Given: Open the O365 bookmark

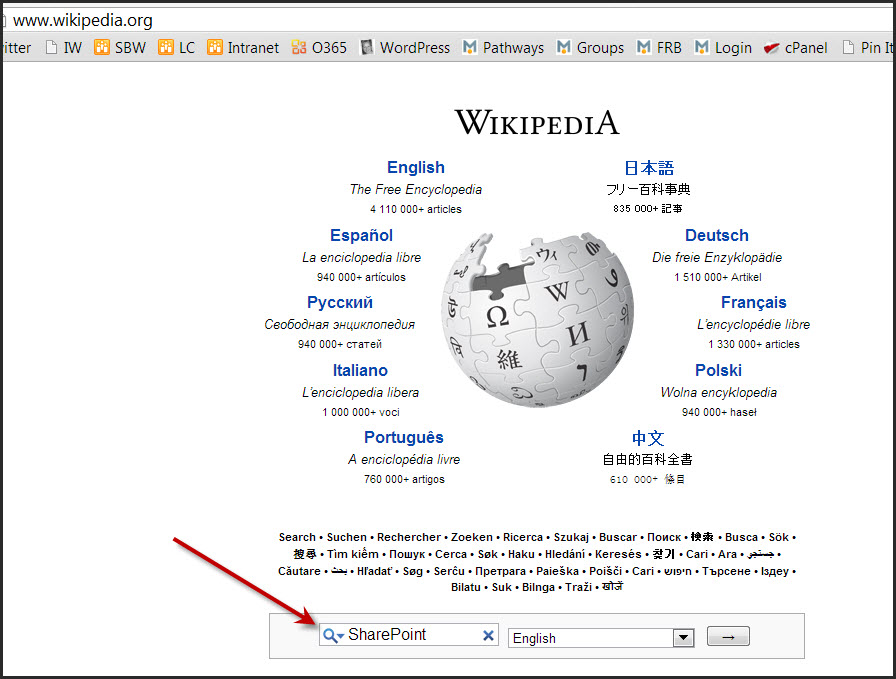Looking at the screenshot, I should [x=320, y=47].
